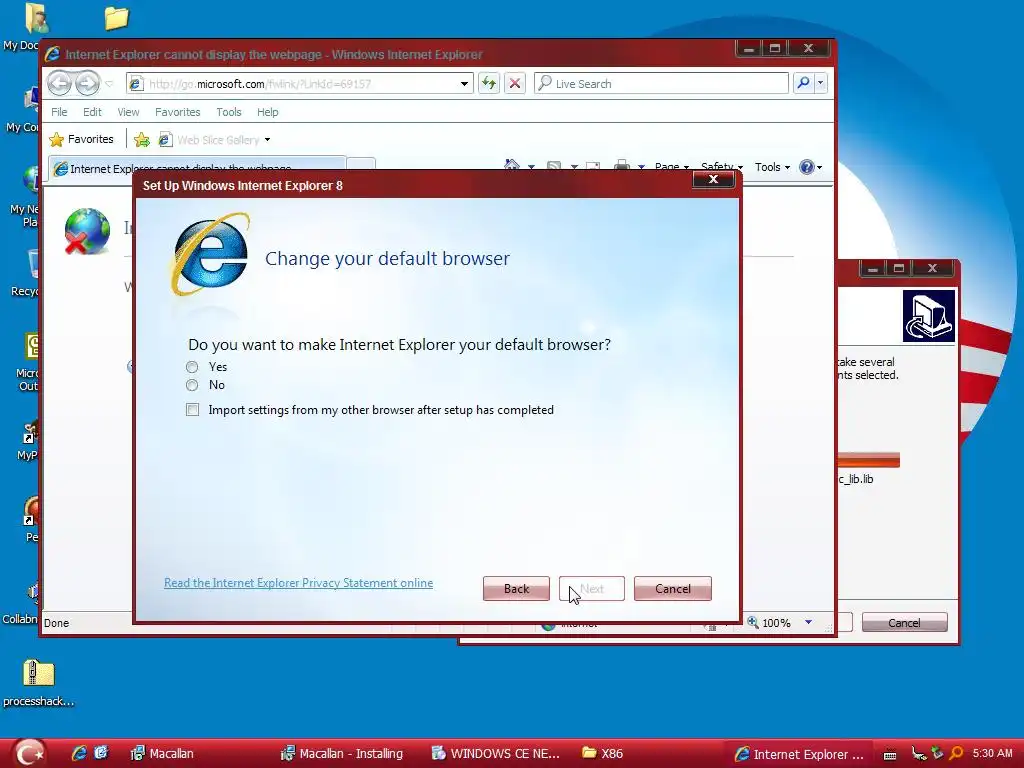1024x768 pixels.
Task: Click the second Quick Launch icon
Action: click(101, 753)
